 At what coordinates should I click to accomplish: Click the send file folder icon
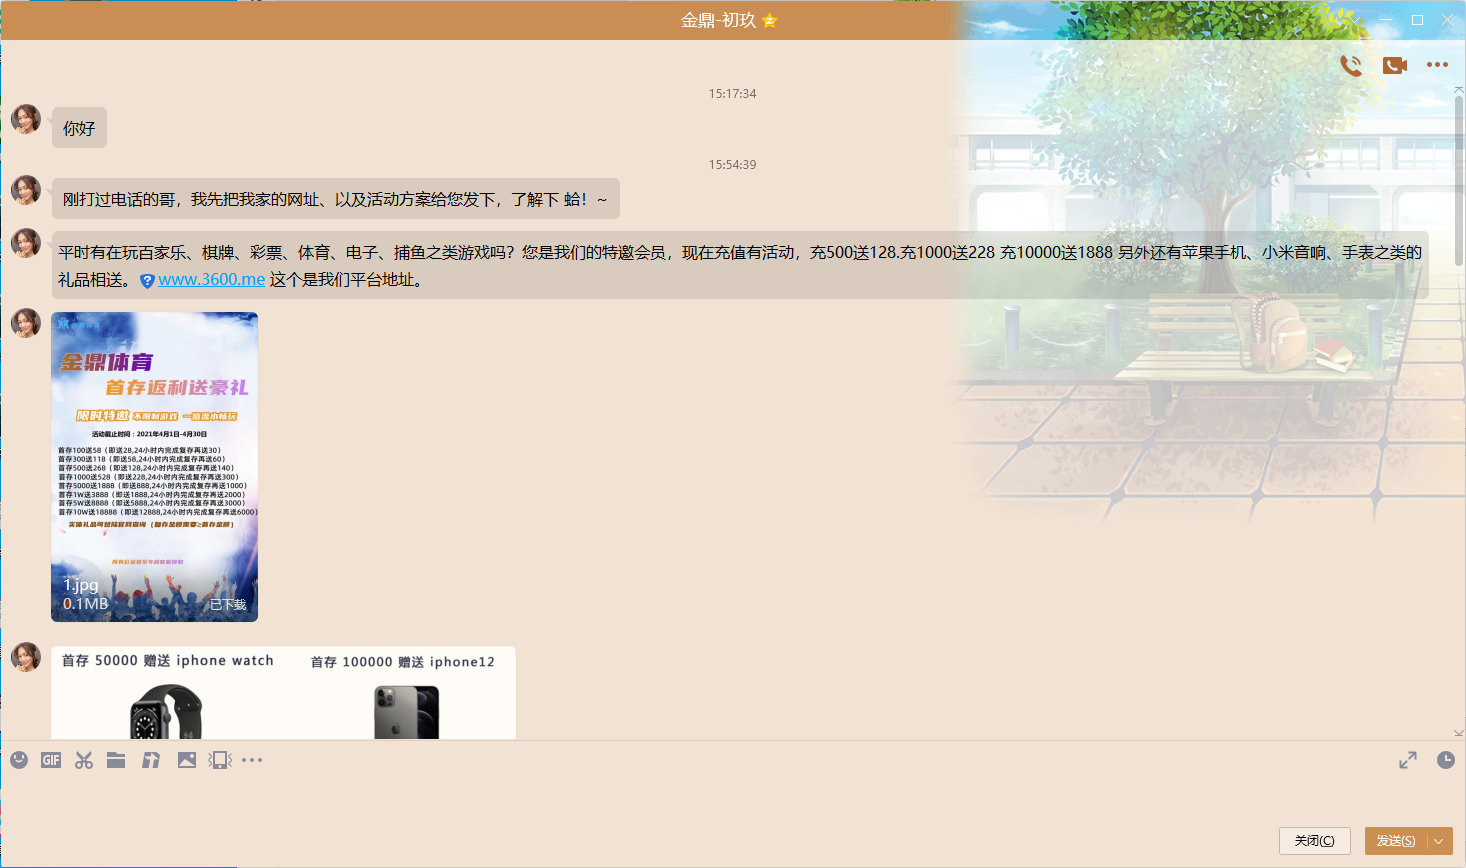[116, 760]
